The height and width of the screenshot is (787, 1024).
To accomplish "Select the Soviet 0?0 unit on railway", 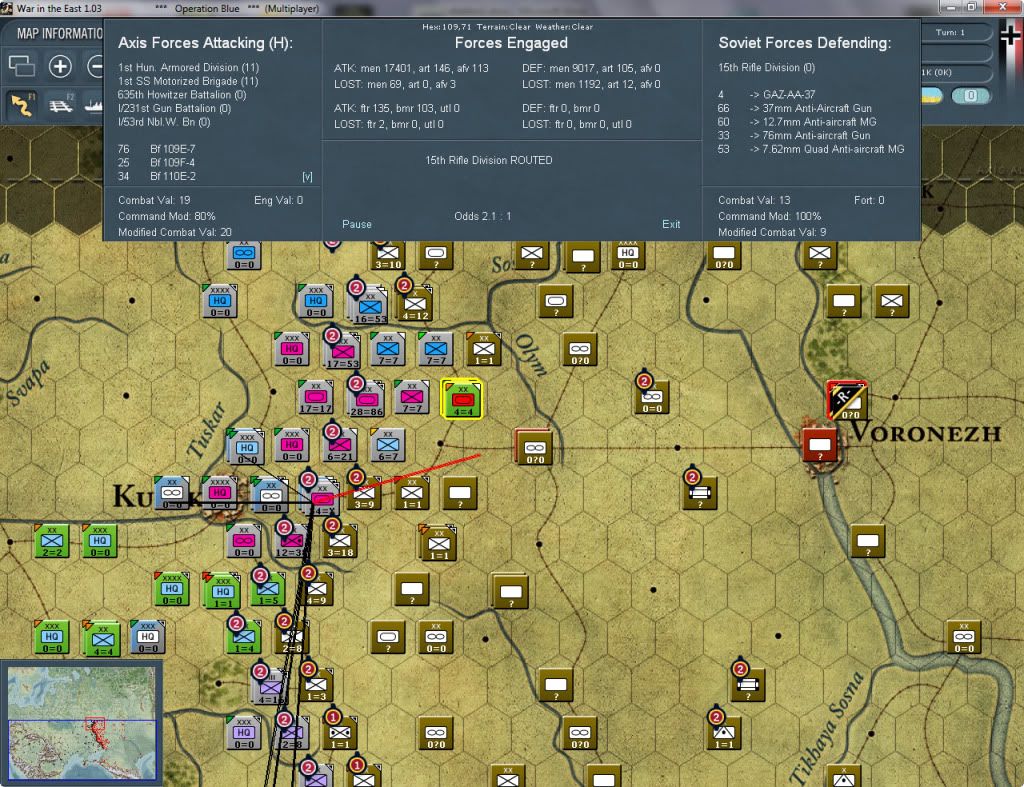I will 535,447.
